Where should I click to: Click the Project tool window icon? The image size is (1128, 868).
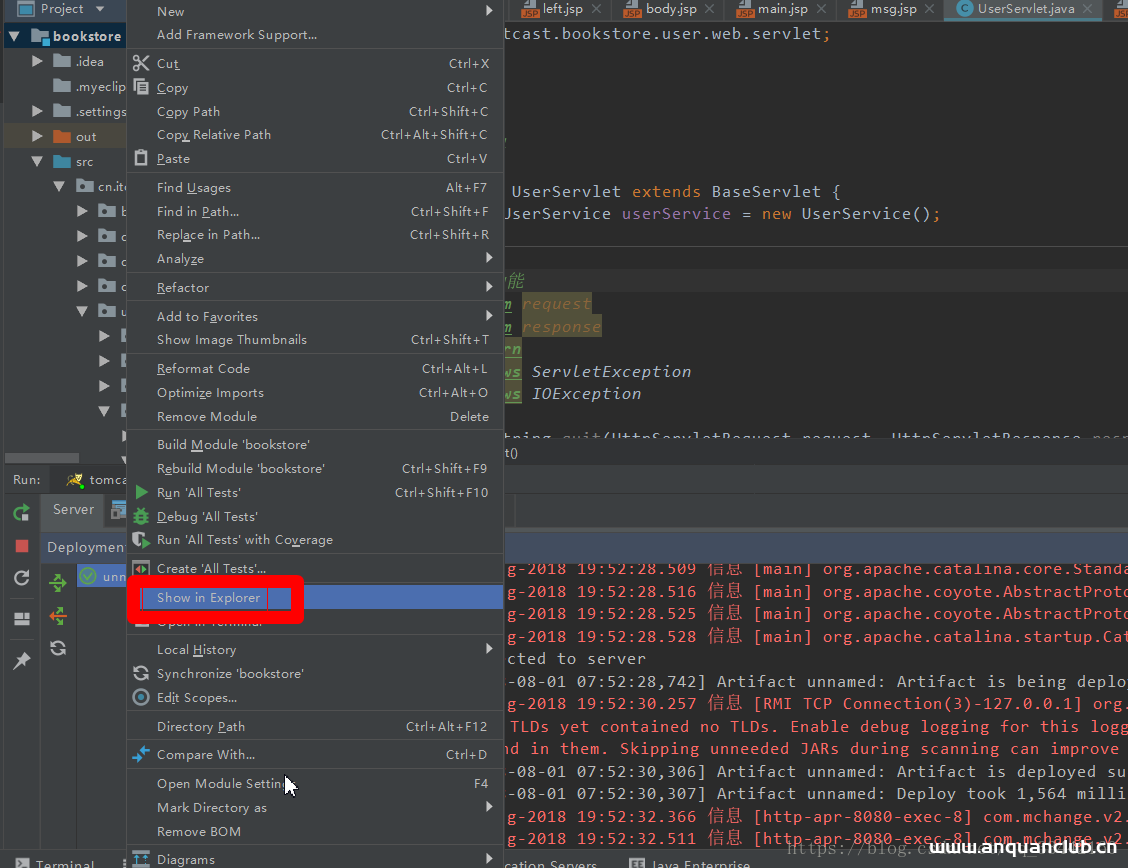(26, 9)
